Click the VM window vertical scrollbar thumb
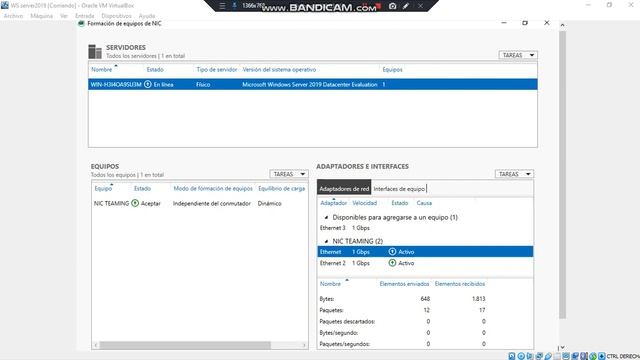The width and height of the screenshot is (640, 360). [562, 174]
